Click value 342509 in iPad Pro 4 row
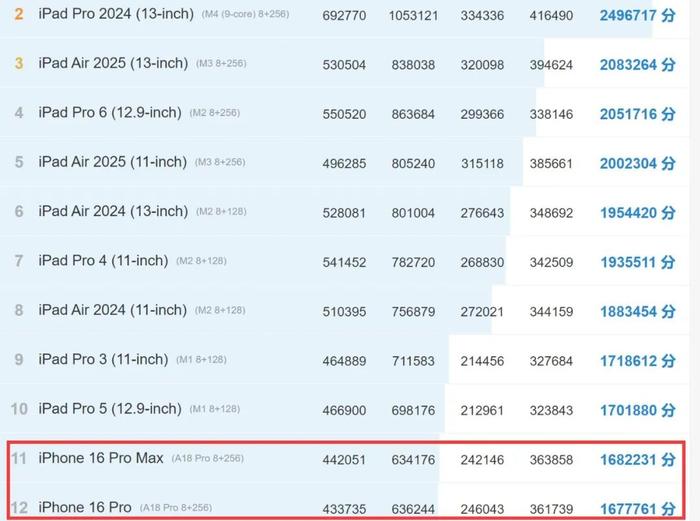Screen dimensions: 700x521 (551, 263)
